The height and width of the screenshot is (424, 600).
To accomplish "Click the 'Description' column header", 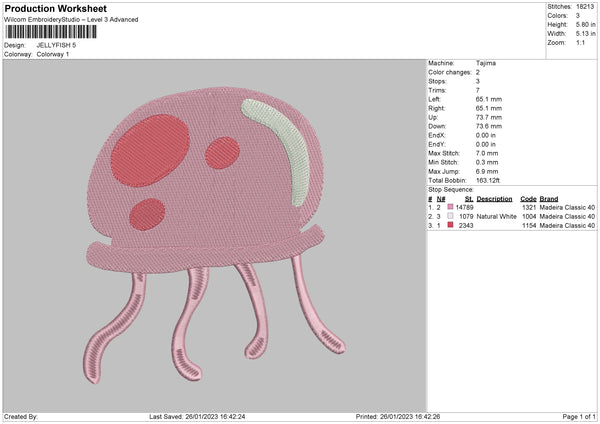I will coord(494,199).
